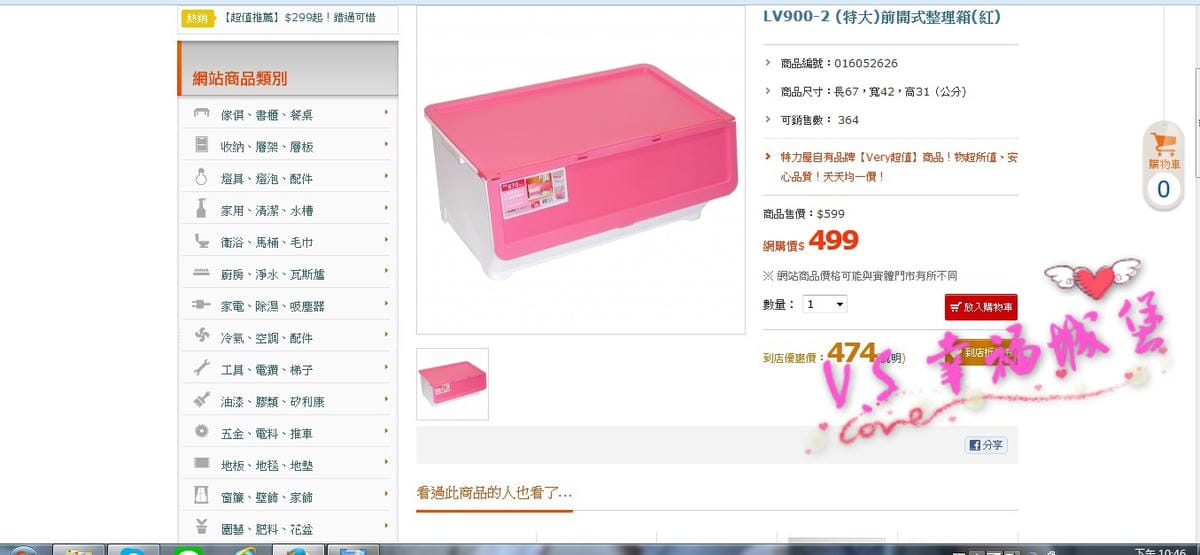
Task: Select the pink storage box thumbnail
Action: tap(452, 384)
